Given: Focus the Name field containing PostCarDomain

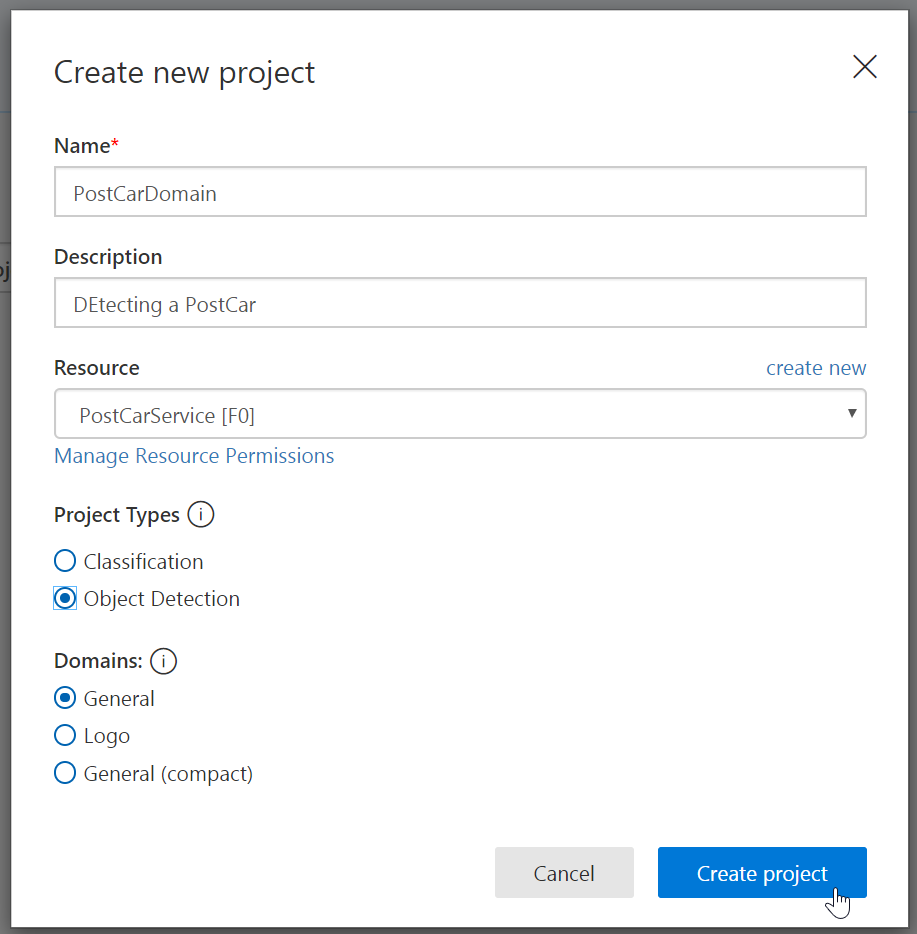Looking at the screenshot, I should (x=460, y=192).
